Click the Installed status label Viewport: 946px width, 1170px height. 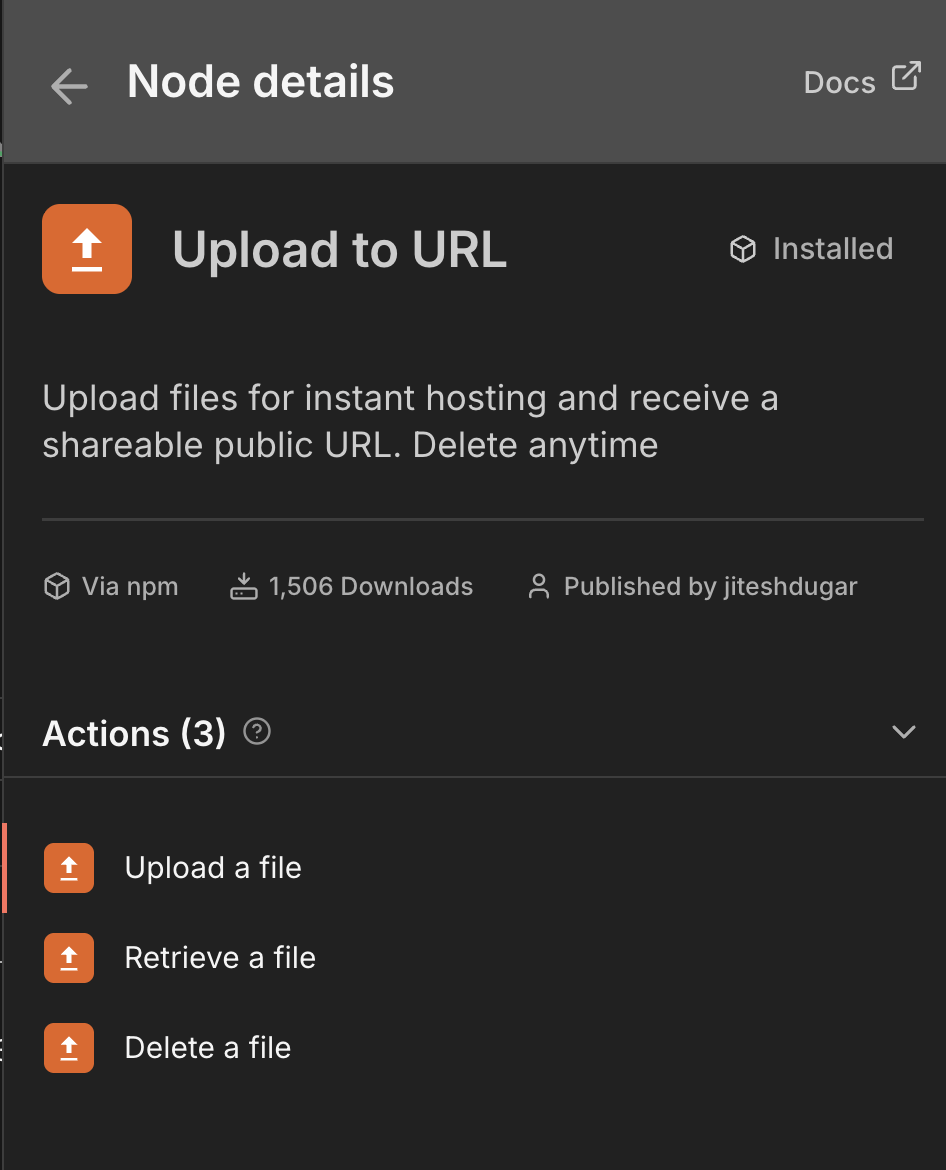coord(832,249)
